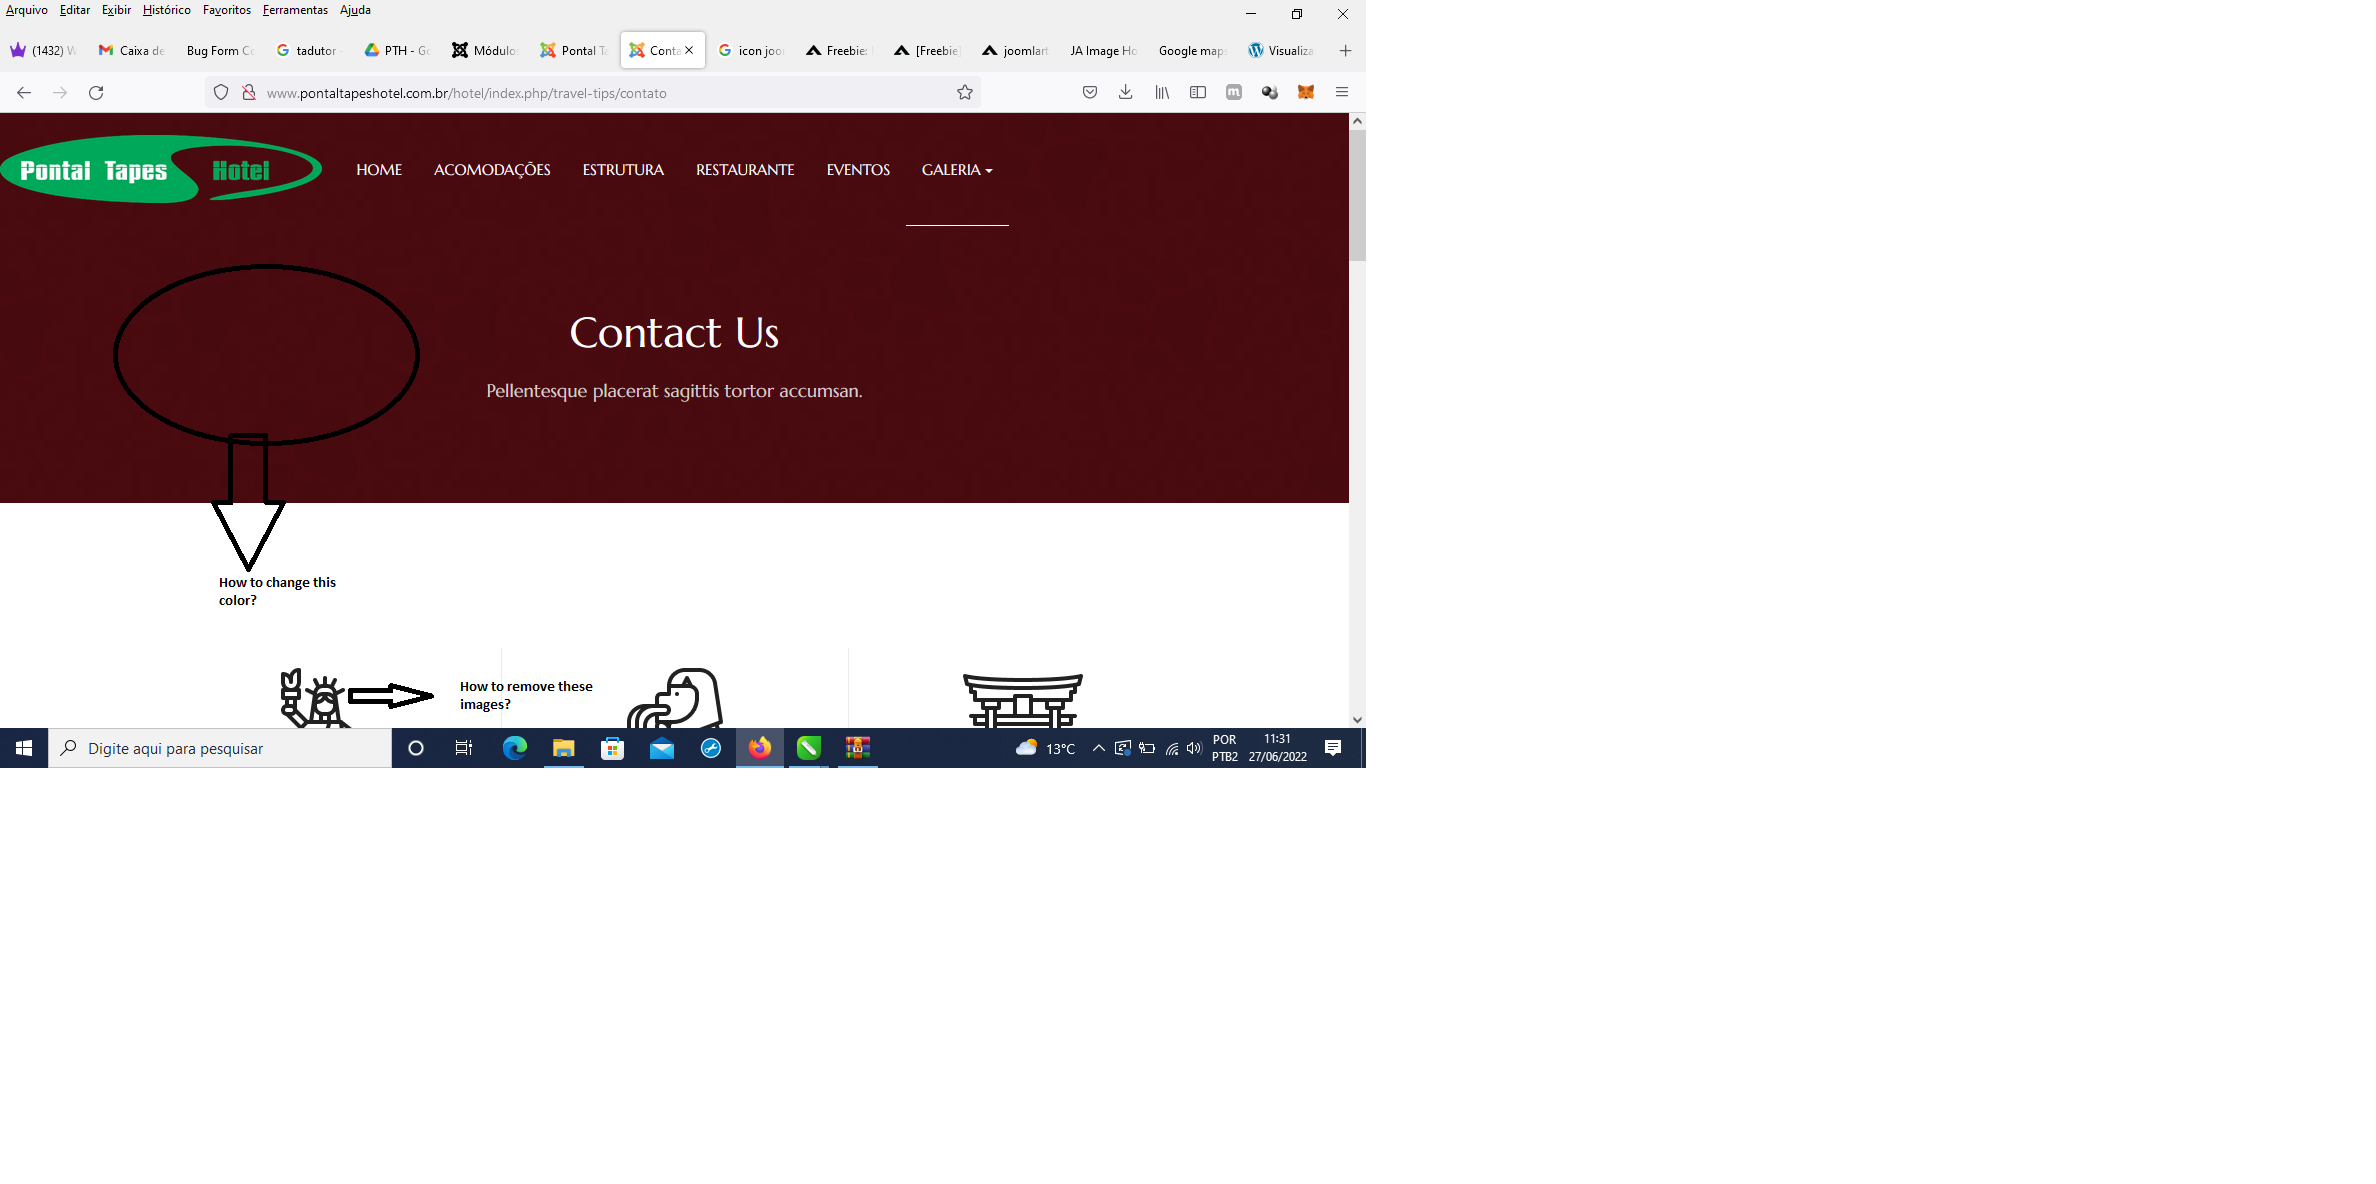Click the MetaMask fox extension icon
This screenshot has width=2376, height=1184.
[x=1306, y=92]
